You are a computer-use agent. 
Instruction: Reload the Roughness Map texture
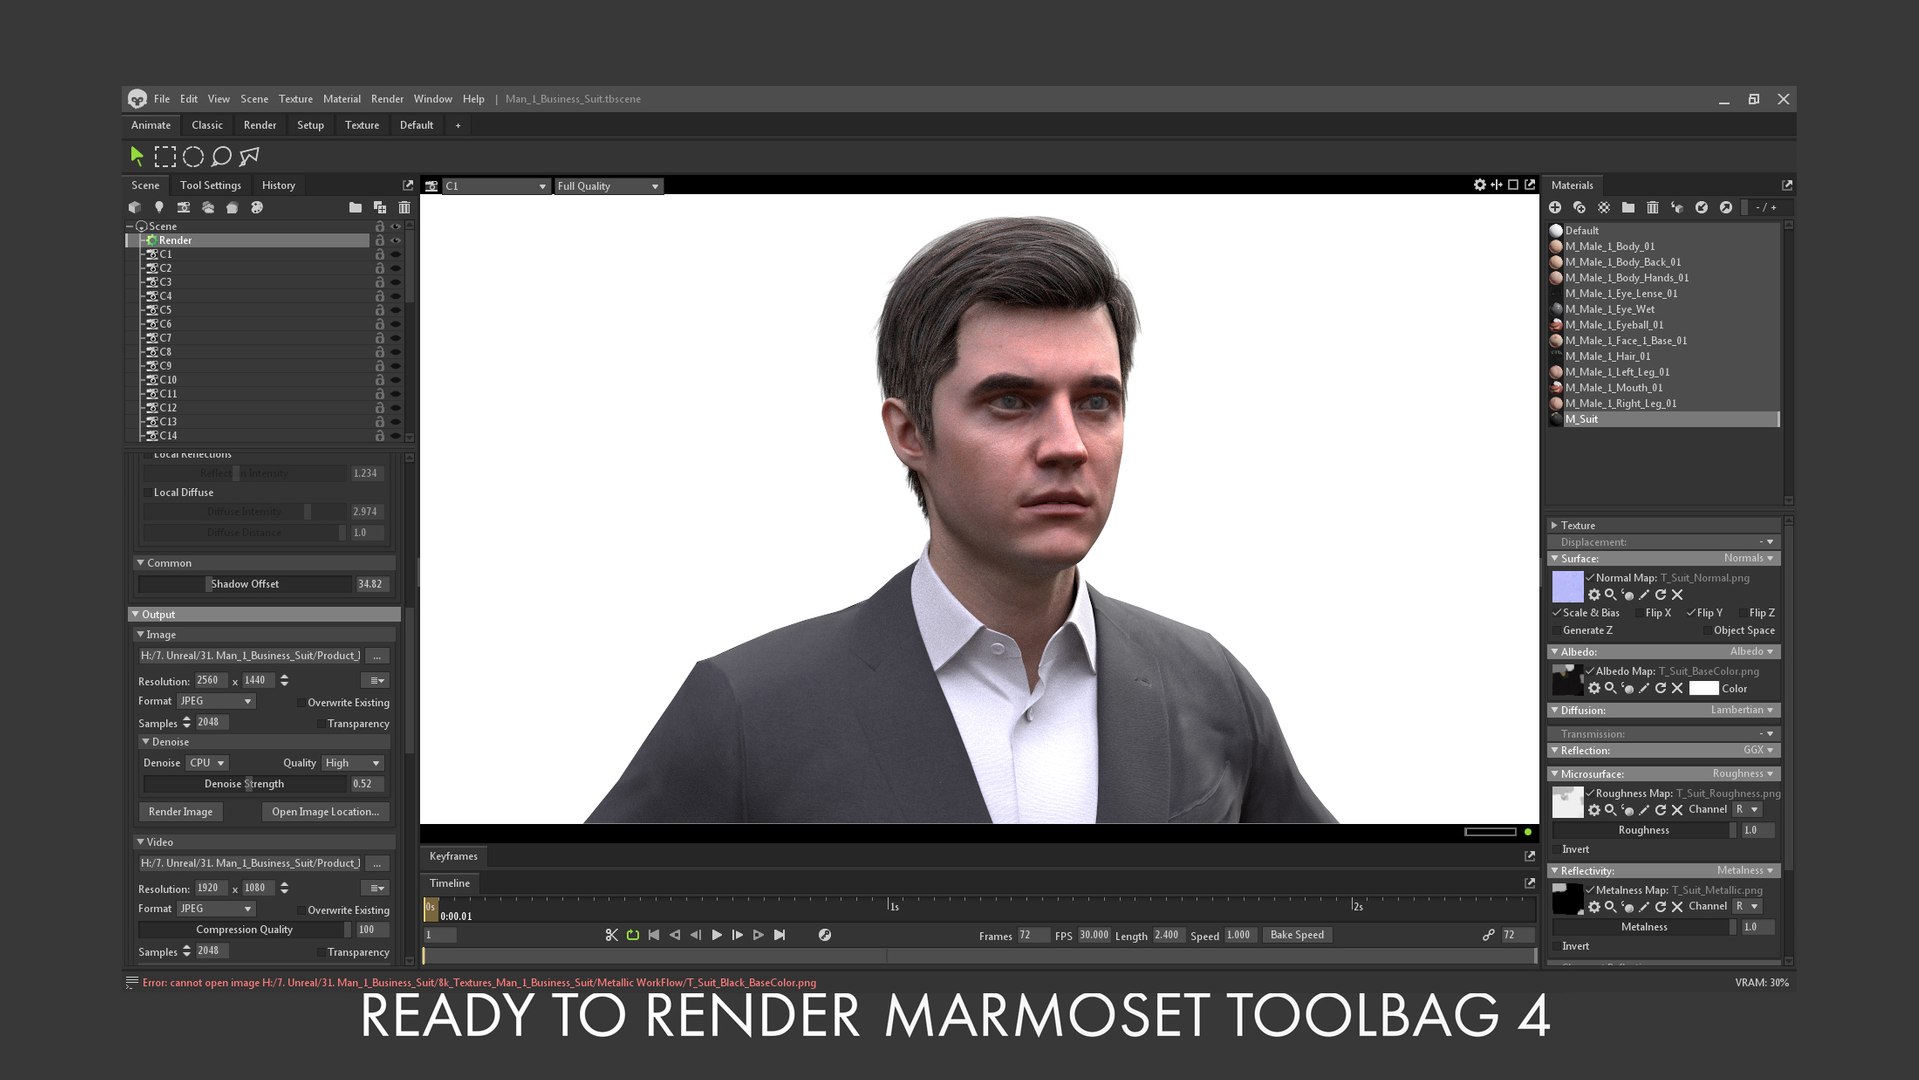[1660, 810]
